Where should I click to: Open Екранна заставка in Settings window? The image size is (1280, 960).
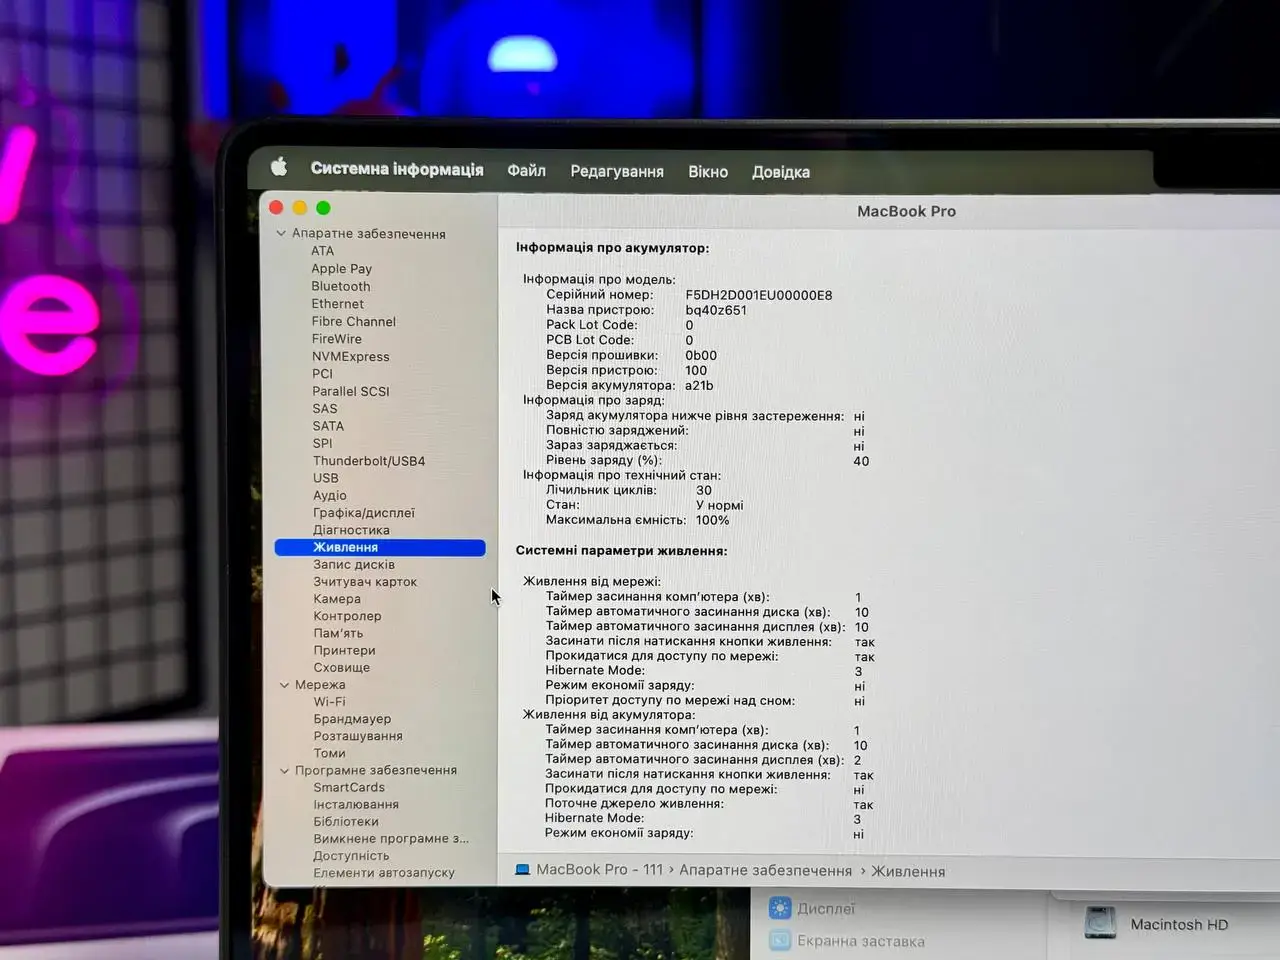[861, 941]
